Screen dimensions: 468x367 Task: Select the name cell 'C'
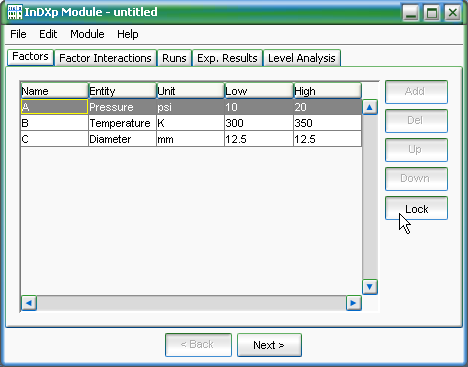54,139
